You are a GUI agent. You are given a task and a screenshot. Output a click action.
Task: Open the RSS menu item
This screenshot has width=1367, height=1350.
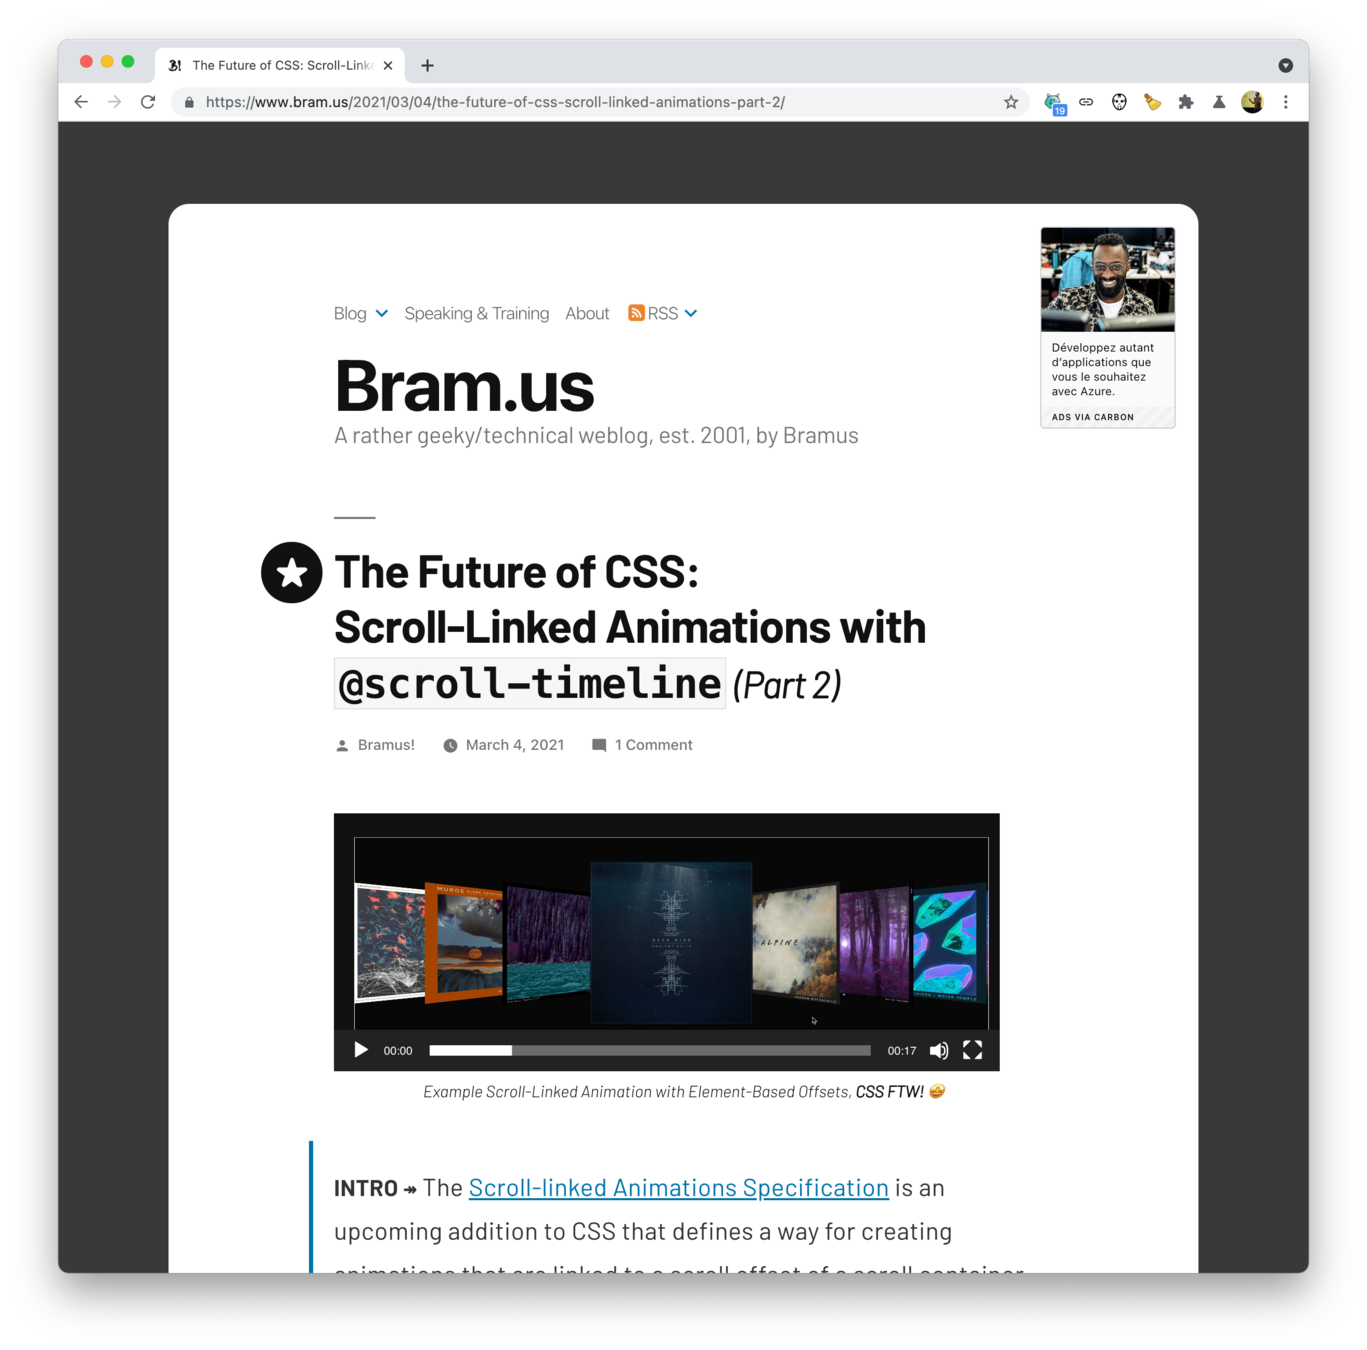(662, 313)
